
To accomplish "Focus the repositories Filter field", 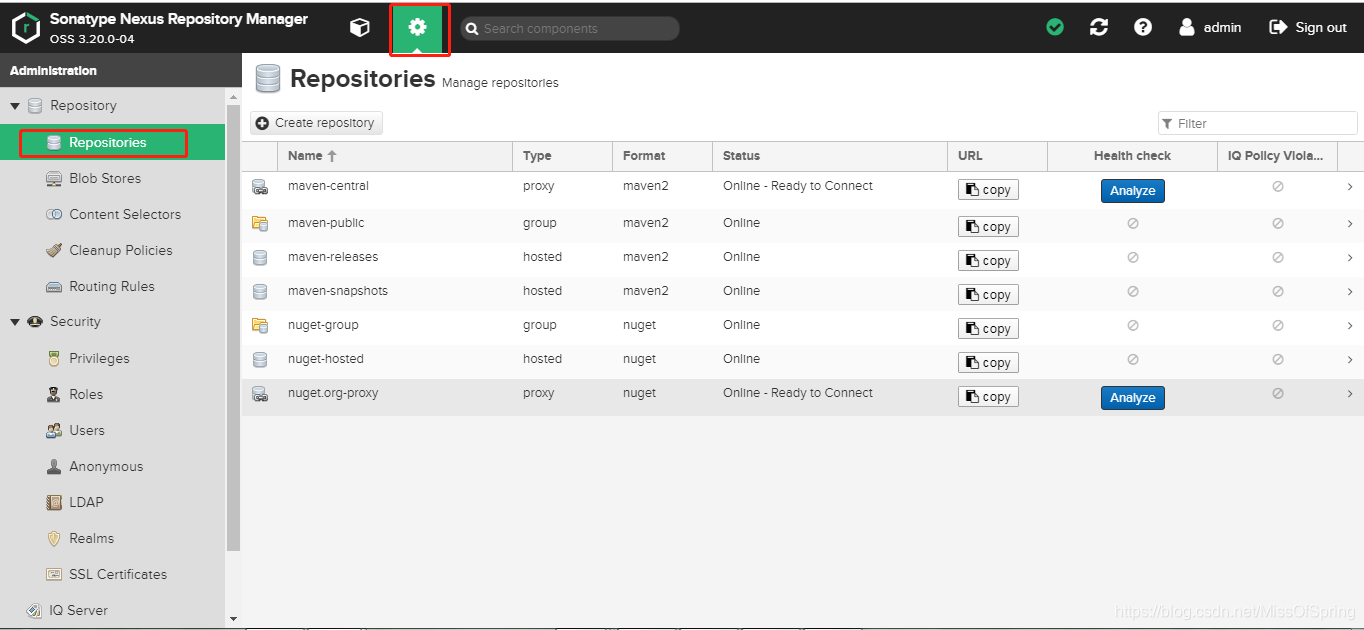I will 1258,123.
